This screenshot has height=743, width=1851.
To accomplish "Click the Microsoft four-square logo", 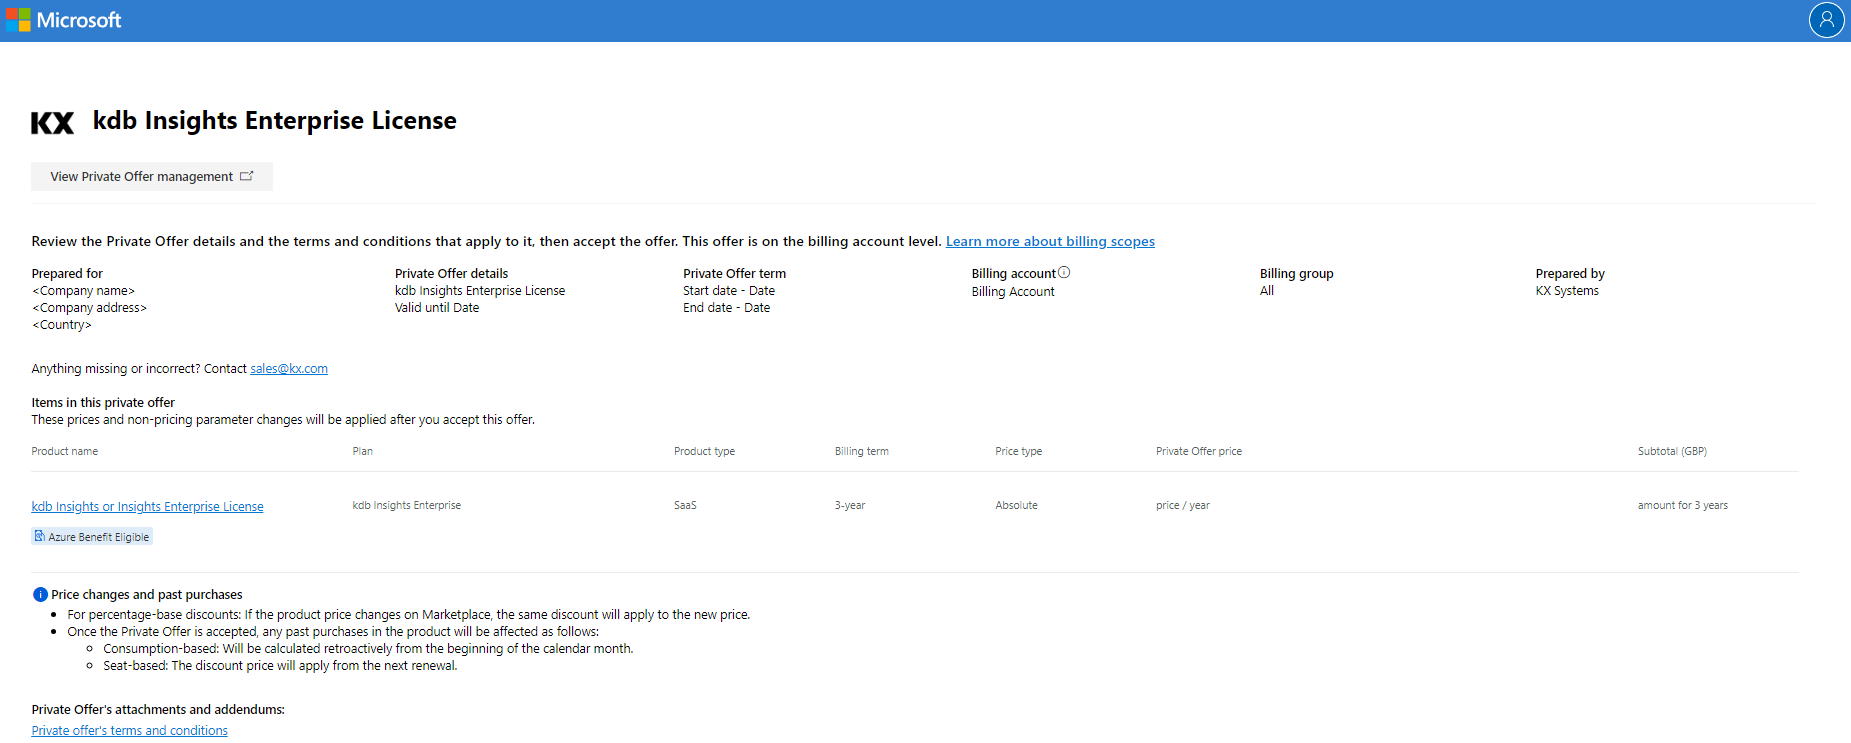I will (18, 20).
